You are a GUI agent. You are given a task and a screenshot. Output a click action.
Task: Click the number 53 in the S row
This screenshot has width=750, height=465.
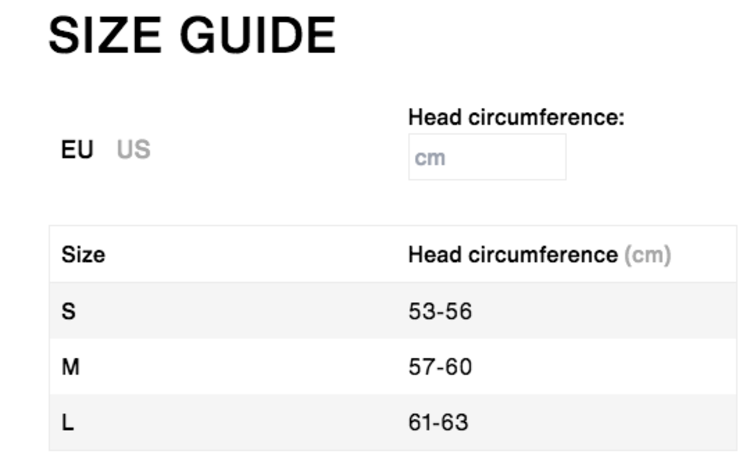click(421, 311)
